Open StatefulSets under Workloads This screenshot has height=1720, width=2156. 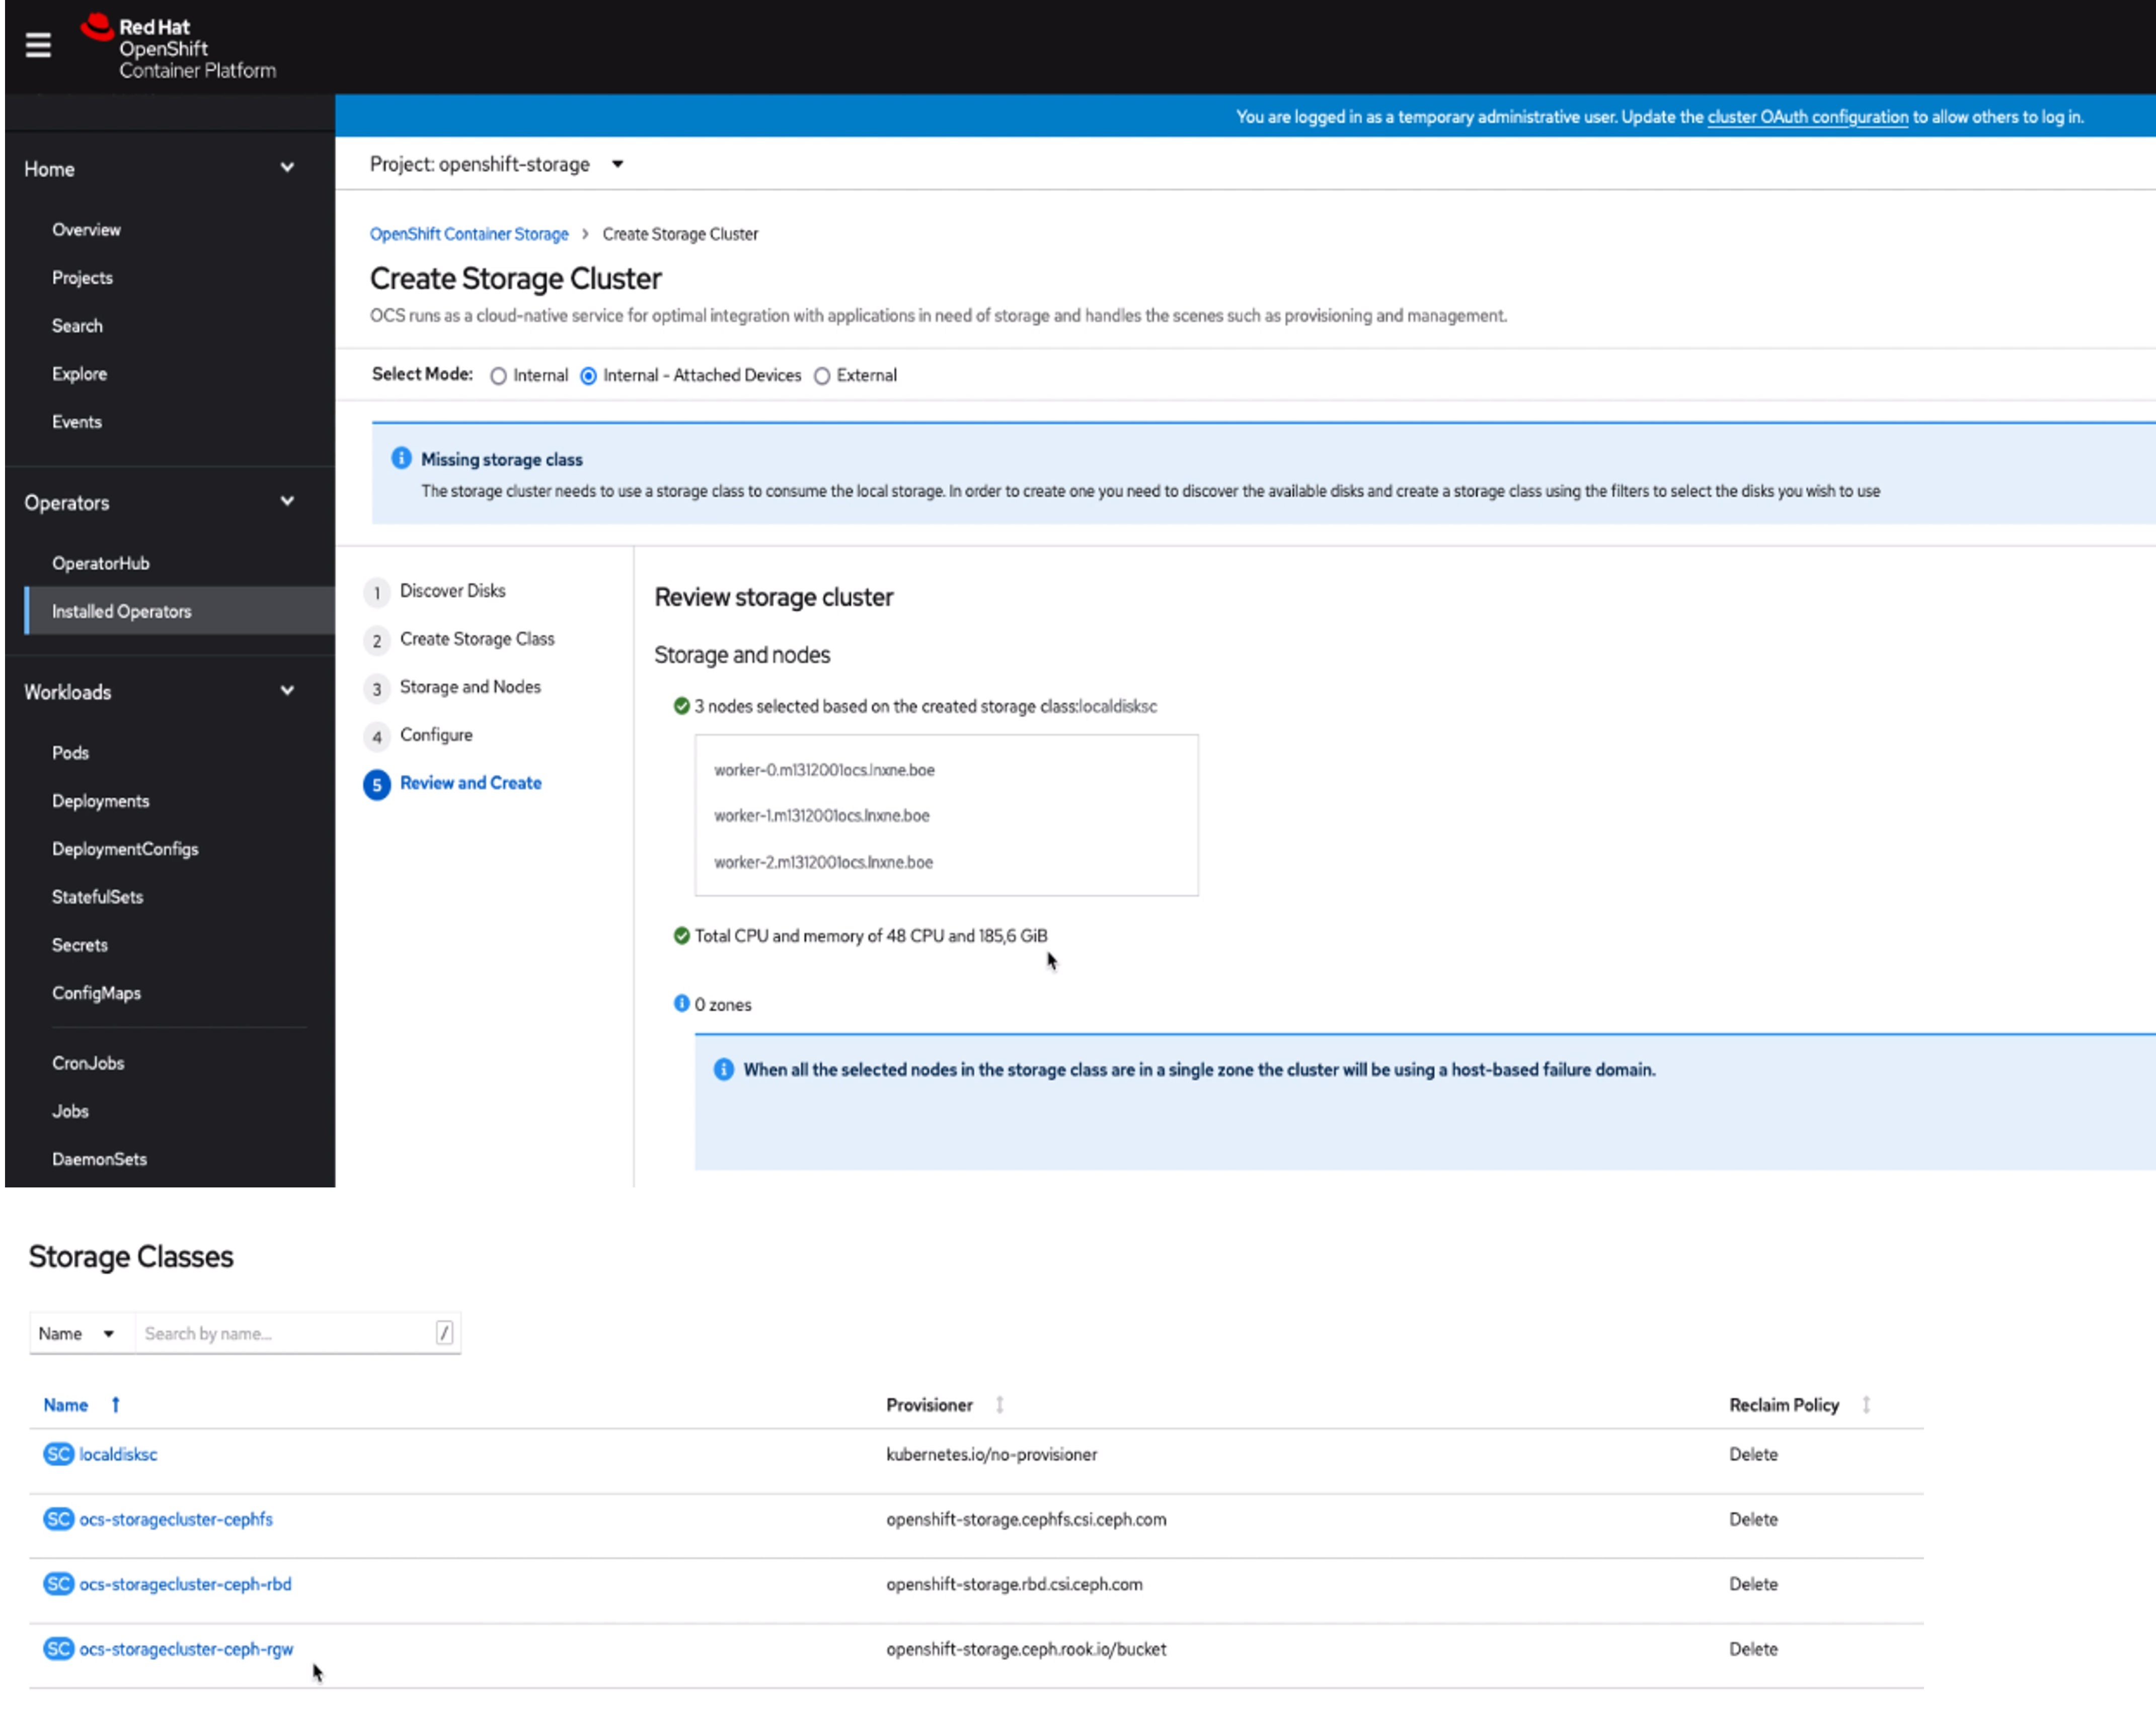[97, 896]
